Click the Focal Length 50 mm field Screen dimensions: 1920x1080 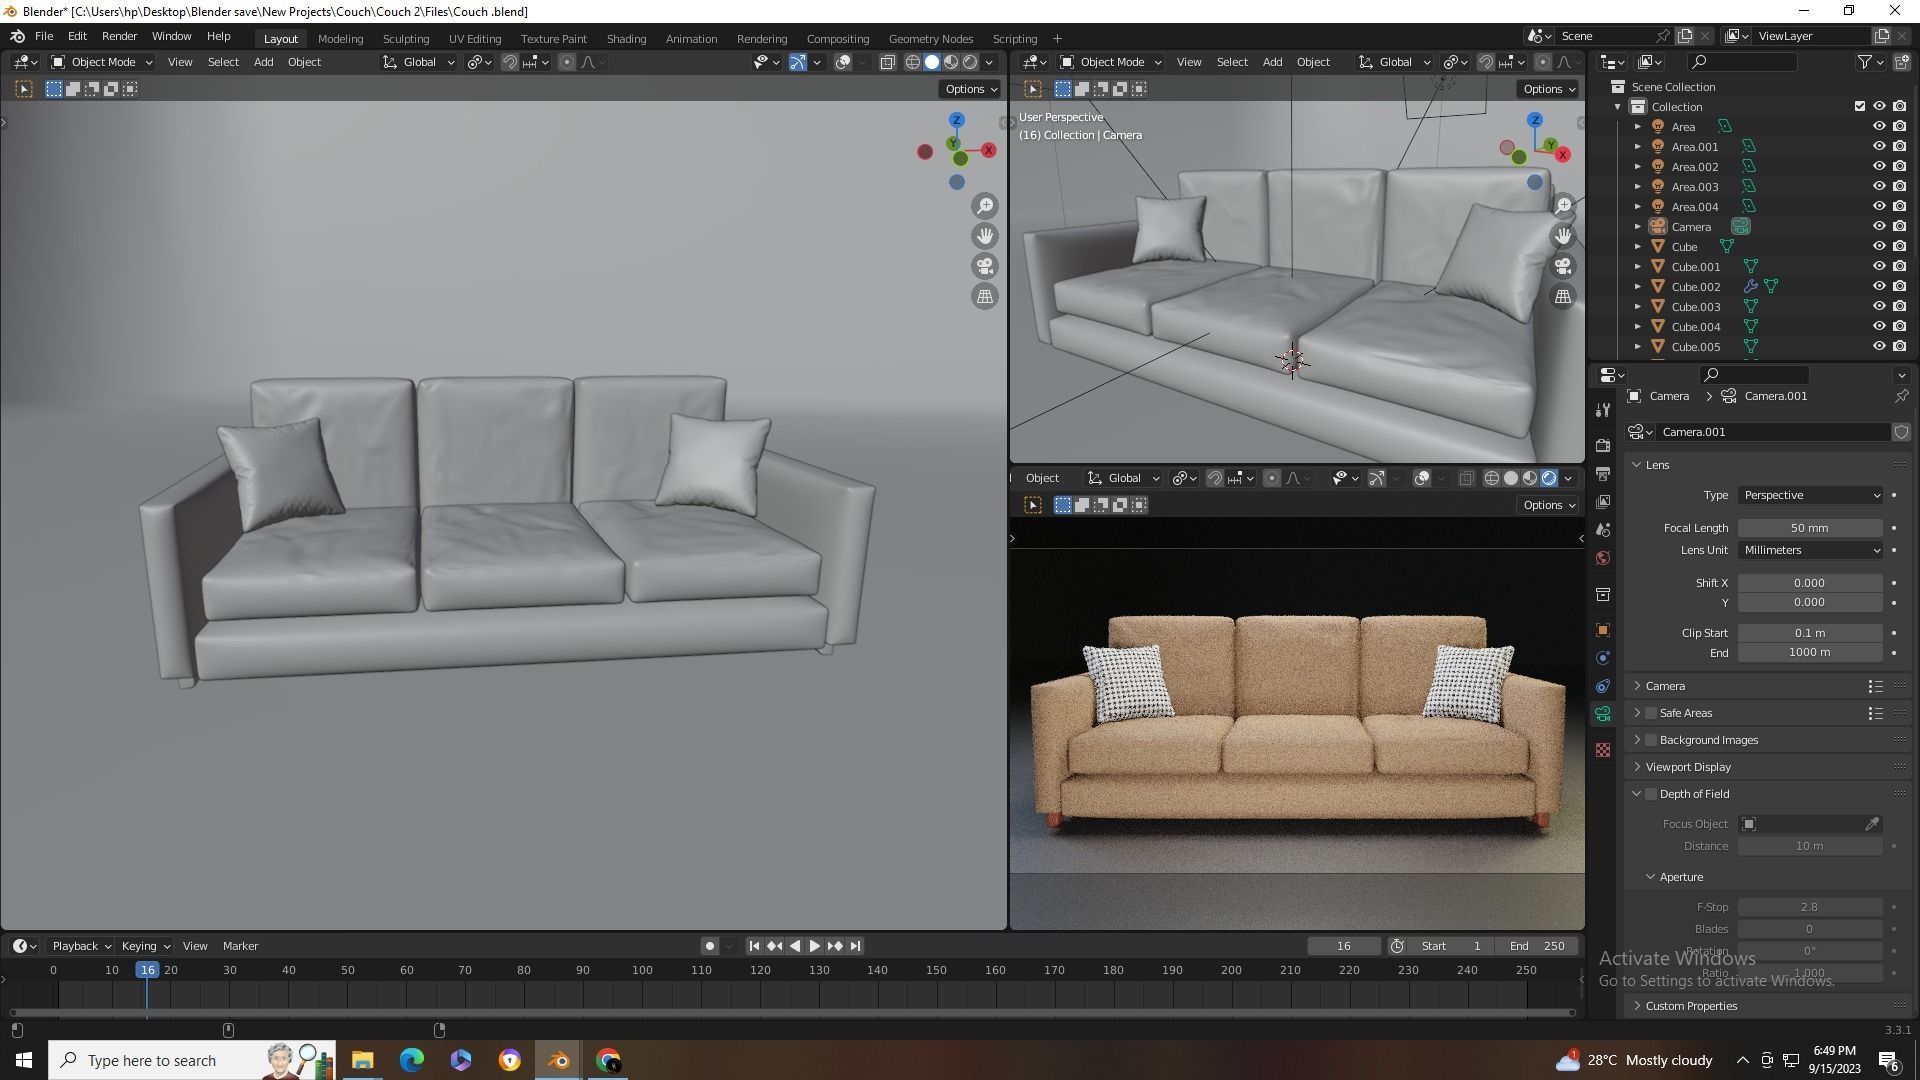pyautogui.click(x=1810, y=528)
